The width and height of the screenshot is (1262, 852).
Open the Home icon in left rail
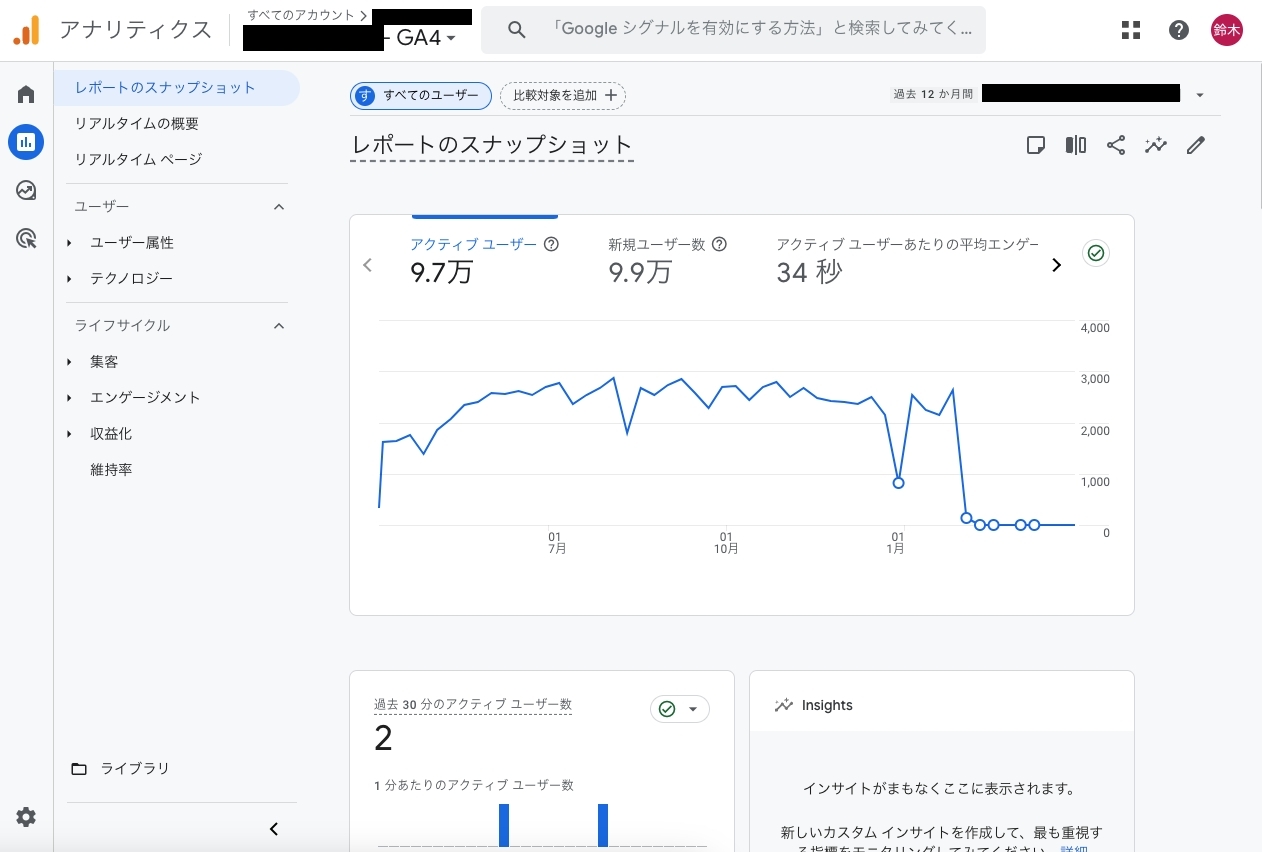[x=26, y=95]
